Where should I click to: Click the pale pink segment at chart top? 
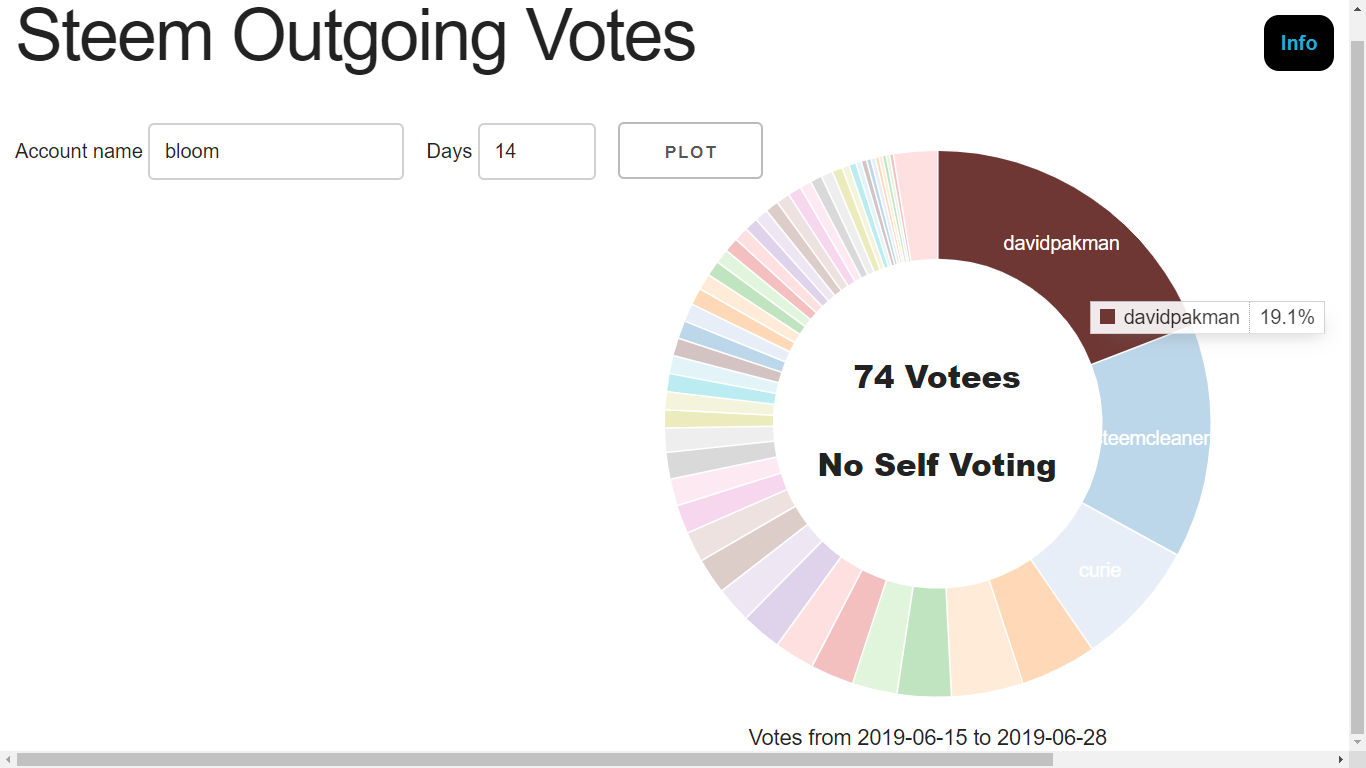[917, 205]
